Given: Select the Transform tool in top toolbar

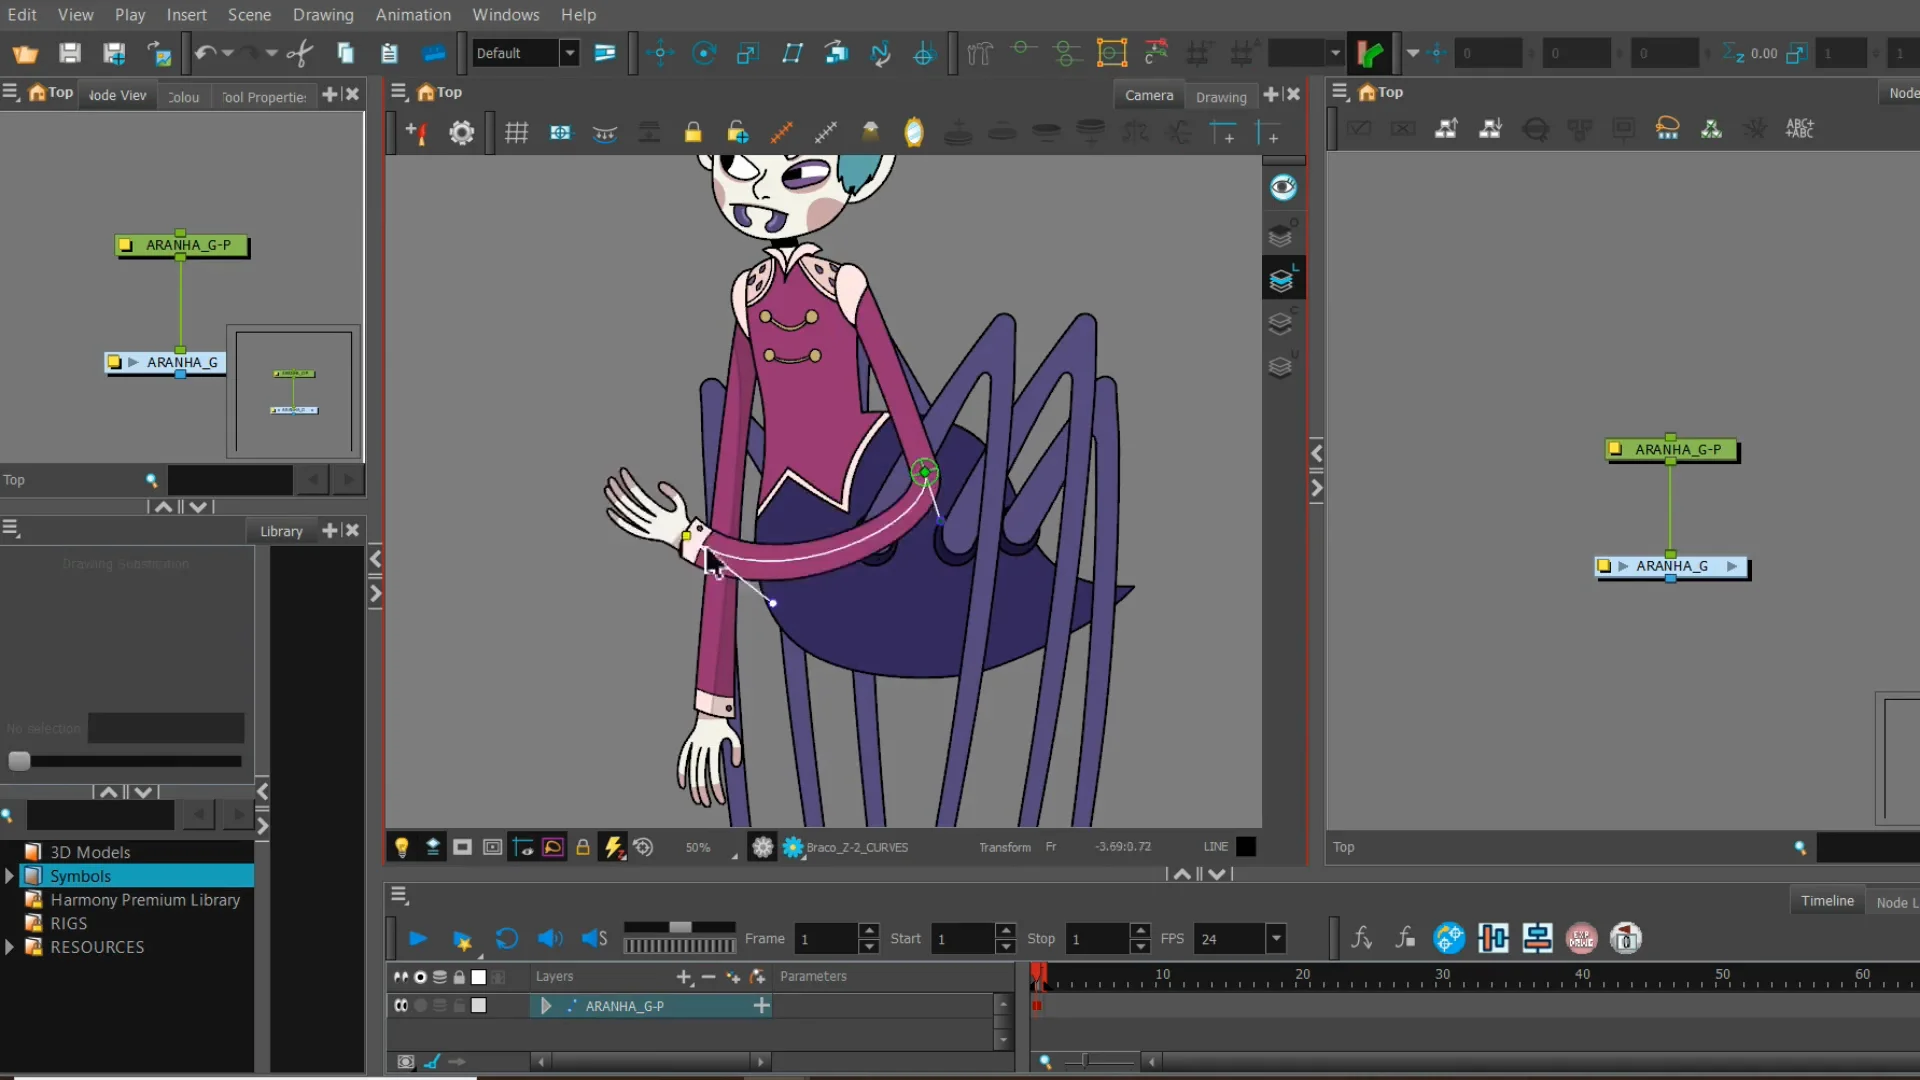Looking at the screenshot, I should 660,53.
